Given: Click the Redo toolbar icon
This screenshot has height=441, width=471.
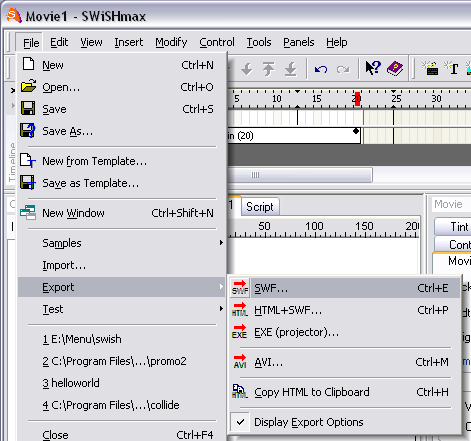Looking at the screenshot, I should [x=343, y=69].
